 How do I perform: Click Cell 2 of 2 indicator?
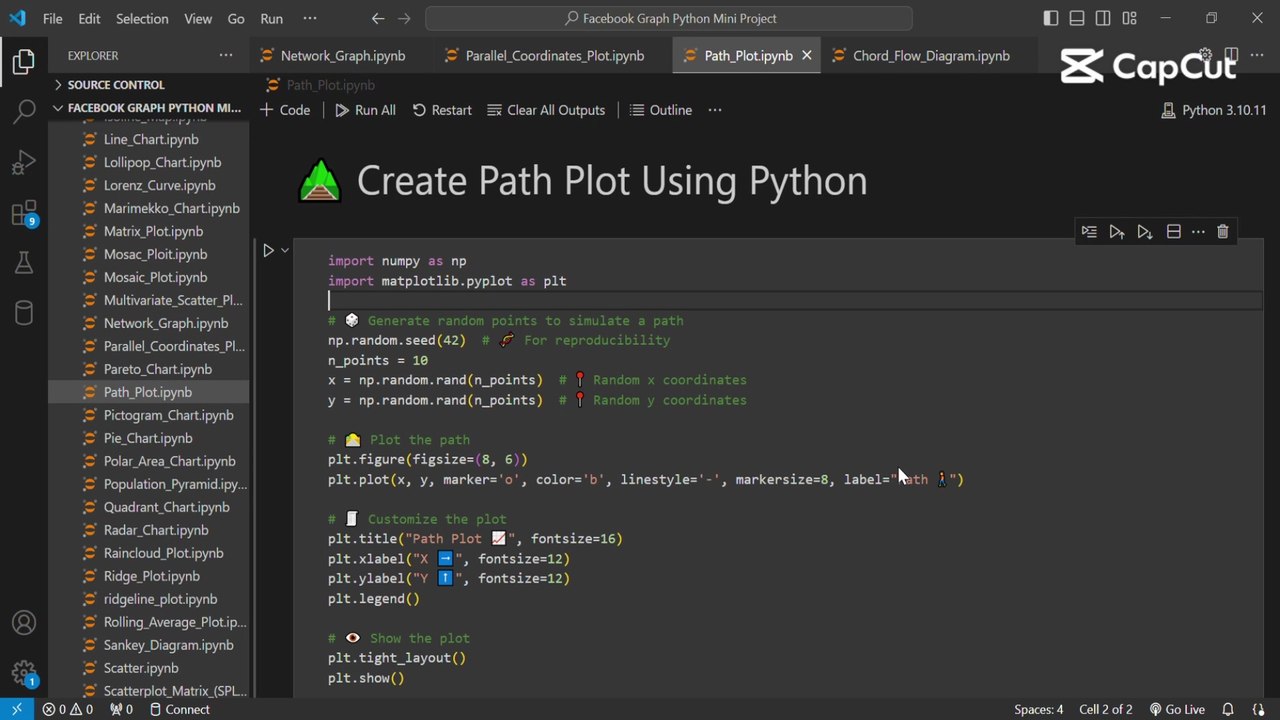[1106, 709]
